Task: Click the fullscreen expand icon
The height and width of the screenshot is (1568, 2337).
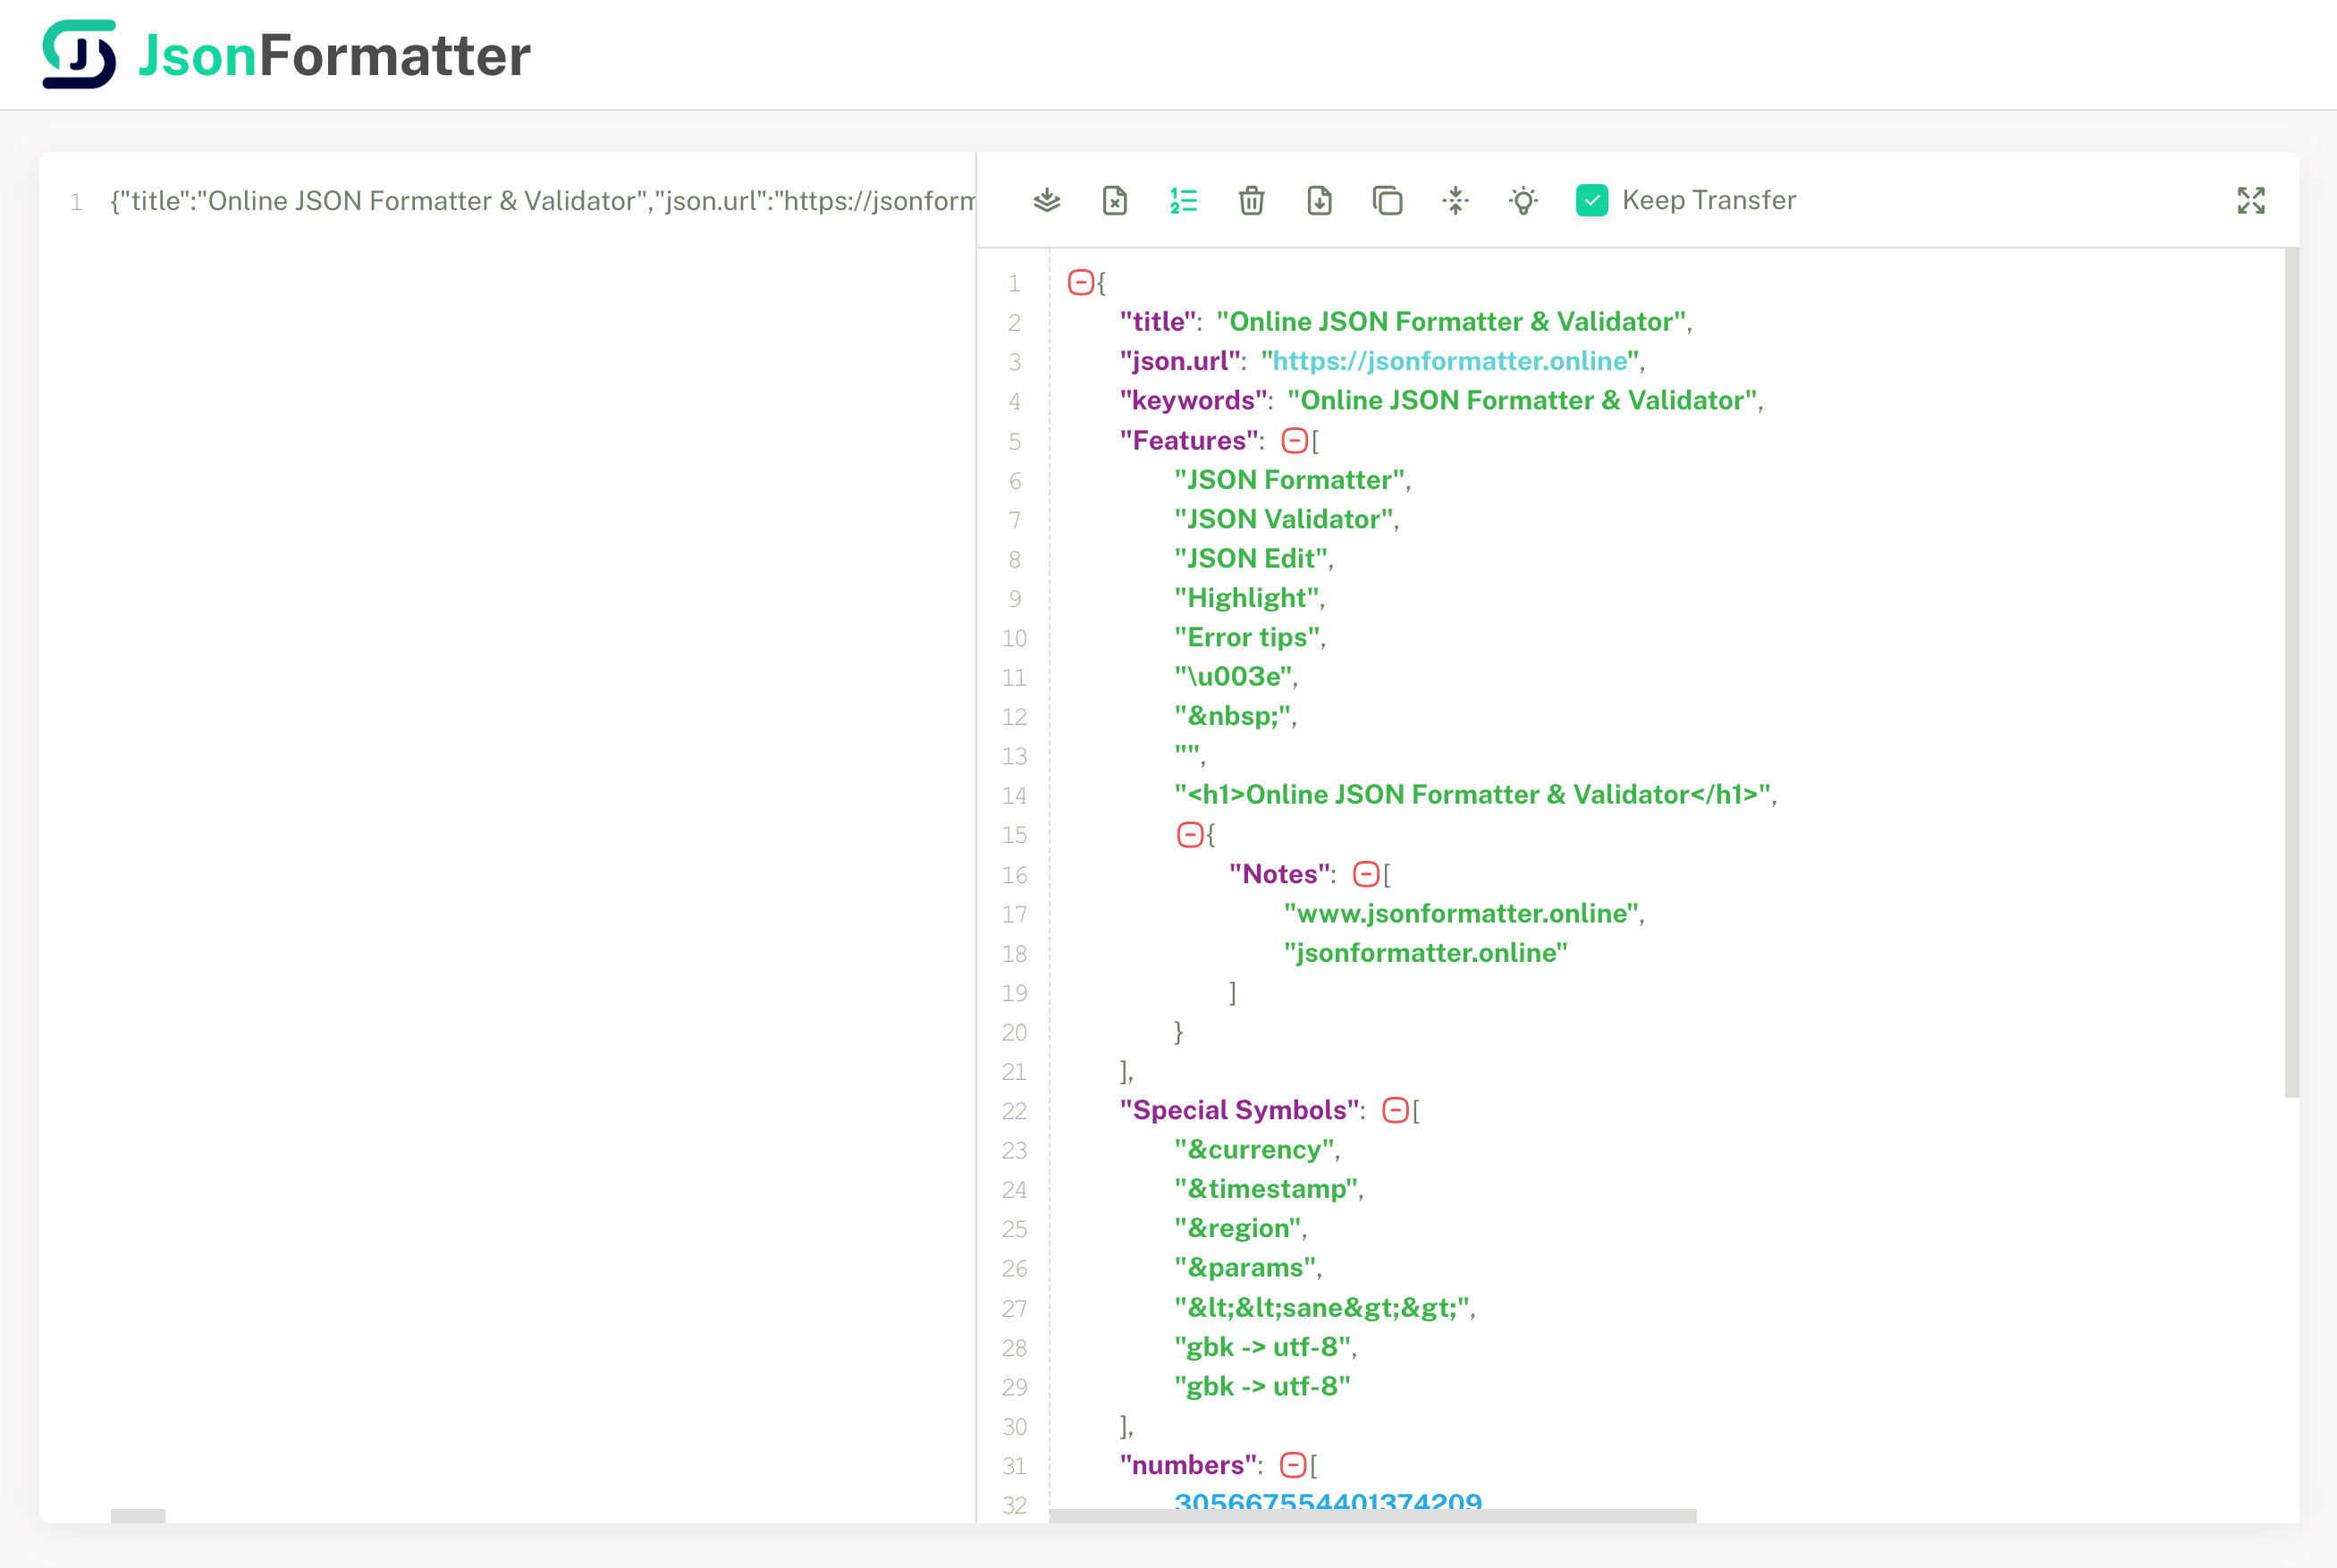Action: point(2251,201)
